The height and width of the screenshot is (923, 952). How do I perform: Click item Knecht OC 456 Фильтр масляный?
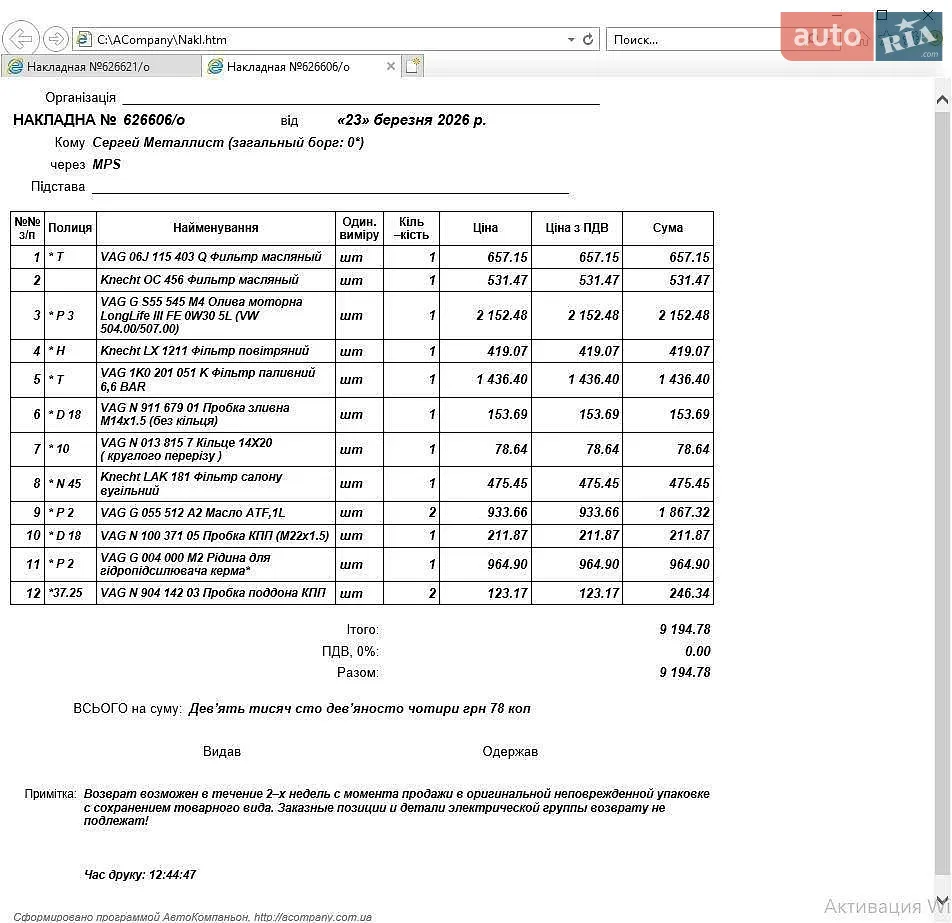click(x=199, y=280)
